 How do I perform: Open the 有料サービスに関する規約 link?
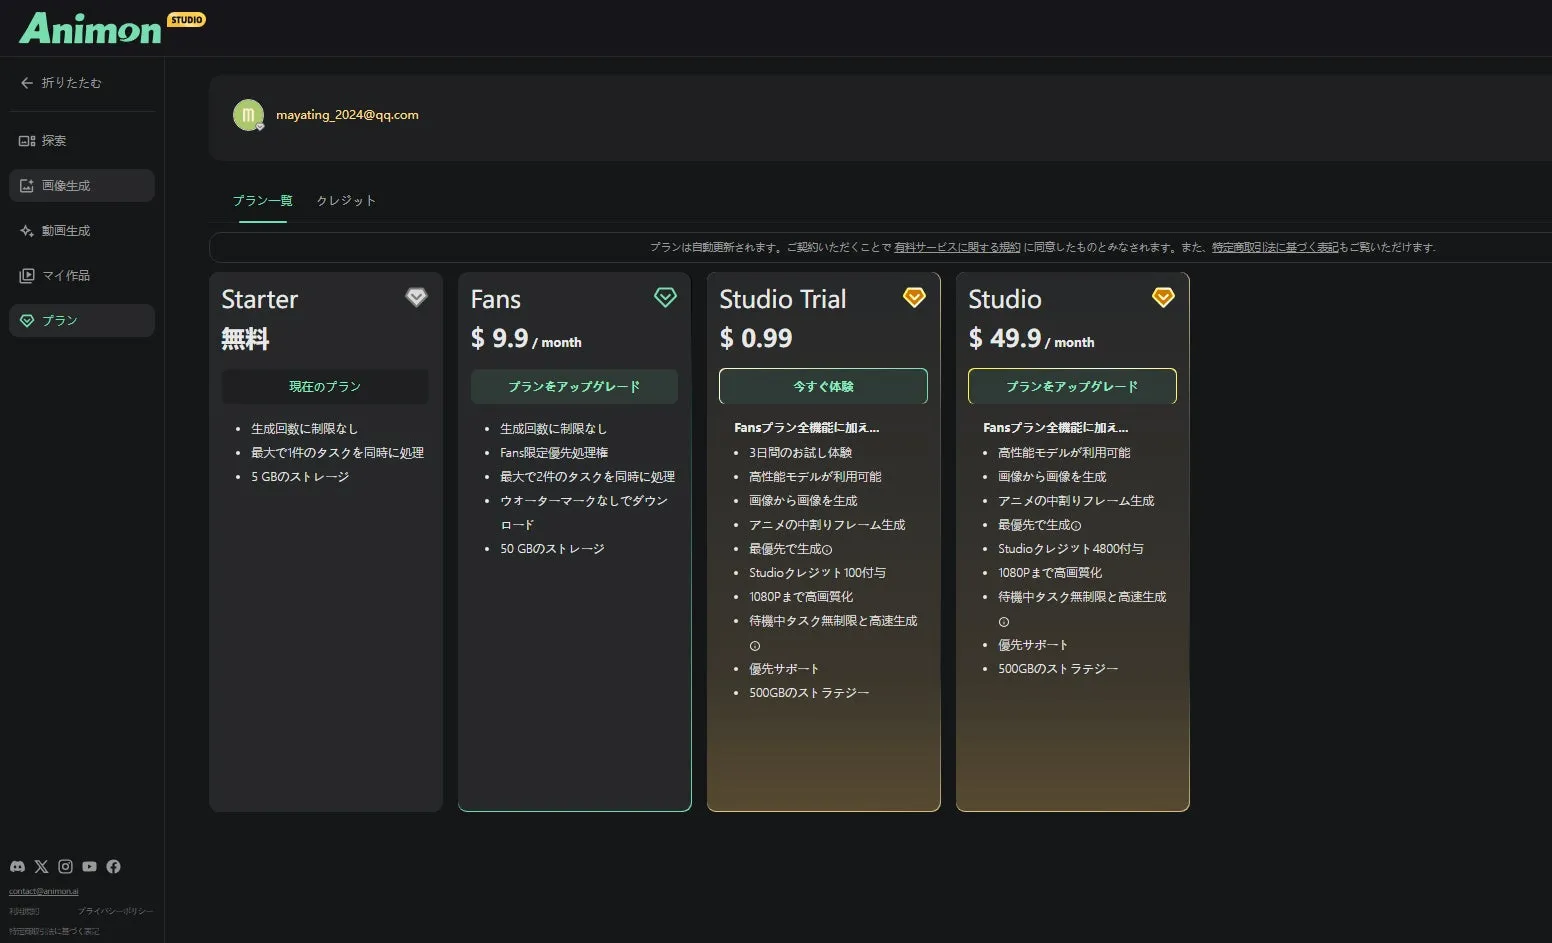957,247
